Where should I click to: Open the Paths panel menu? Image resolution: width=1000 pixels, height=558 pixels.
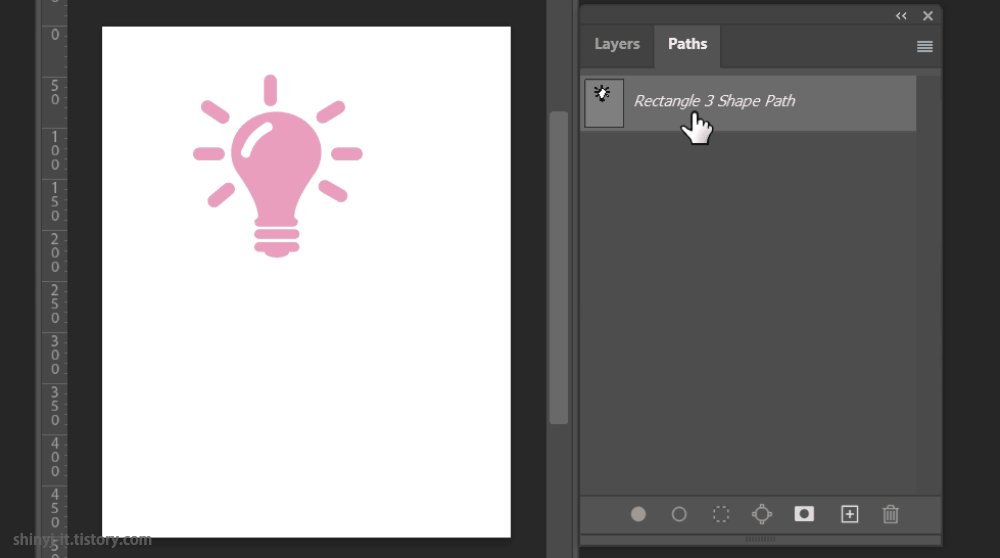click(x=924, y=47)
